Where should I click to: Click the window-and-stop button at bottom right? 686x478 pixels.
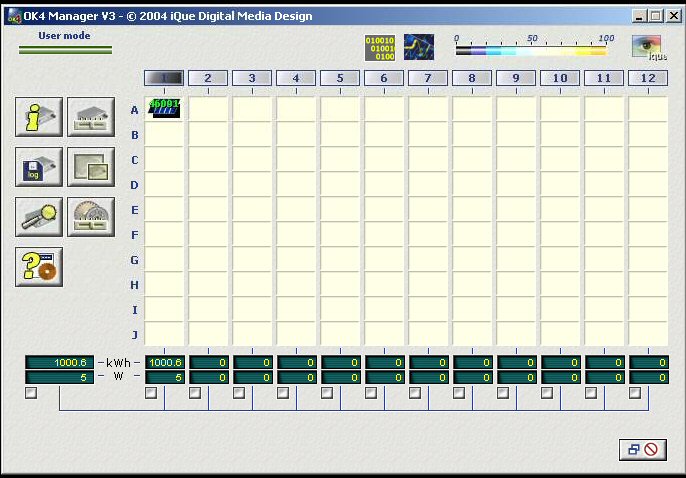(x=642, y=450)
